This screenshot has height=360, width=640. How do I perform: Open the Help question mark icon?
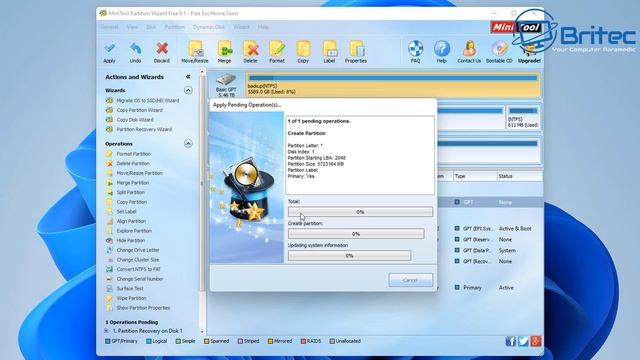442,49
